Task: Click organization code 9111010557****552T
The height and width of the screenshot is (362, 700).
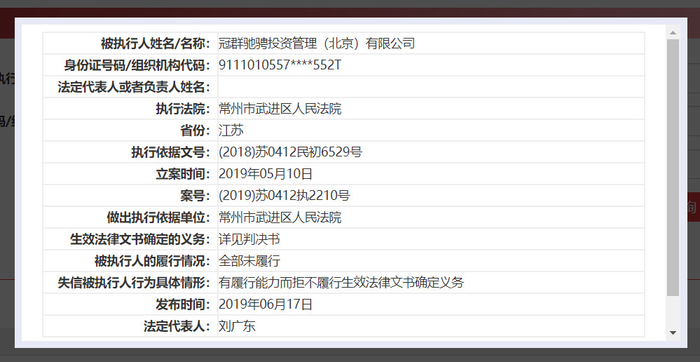Action: point(280,65)
